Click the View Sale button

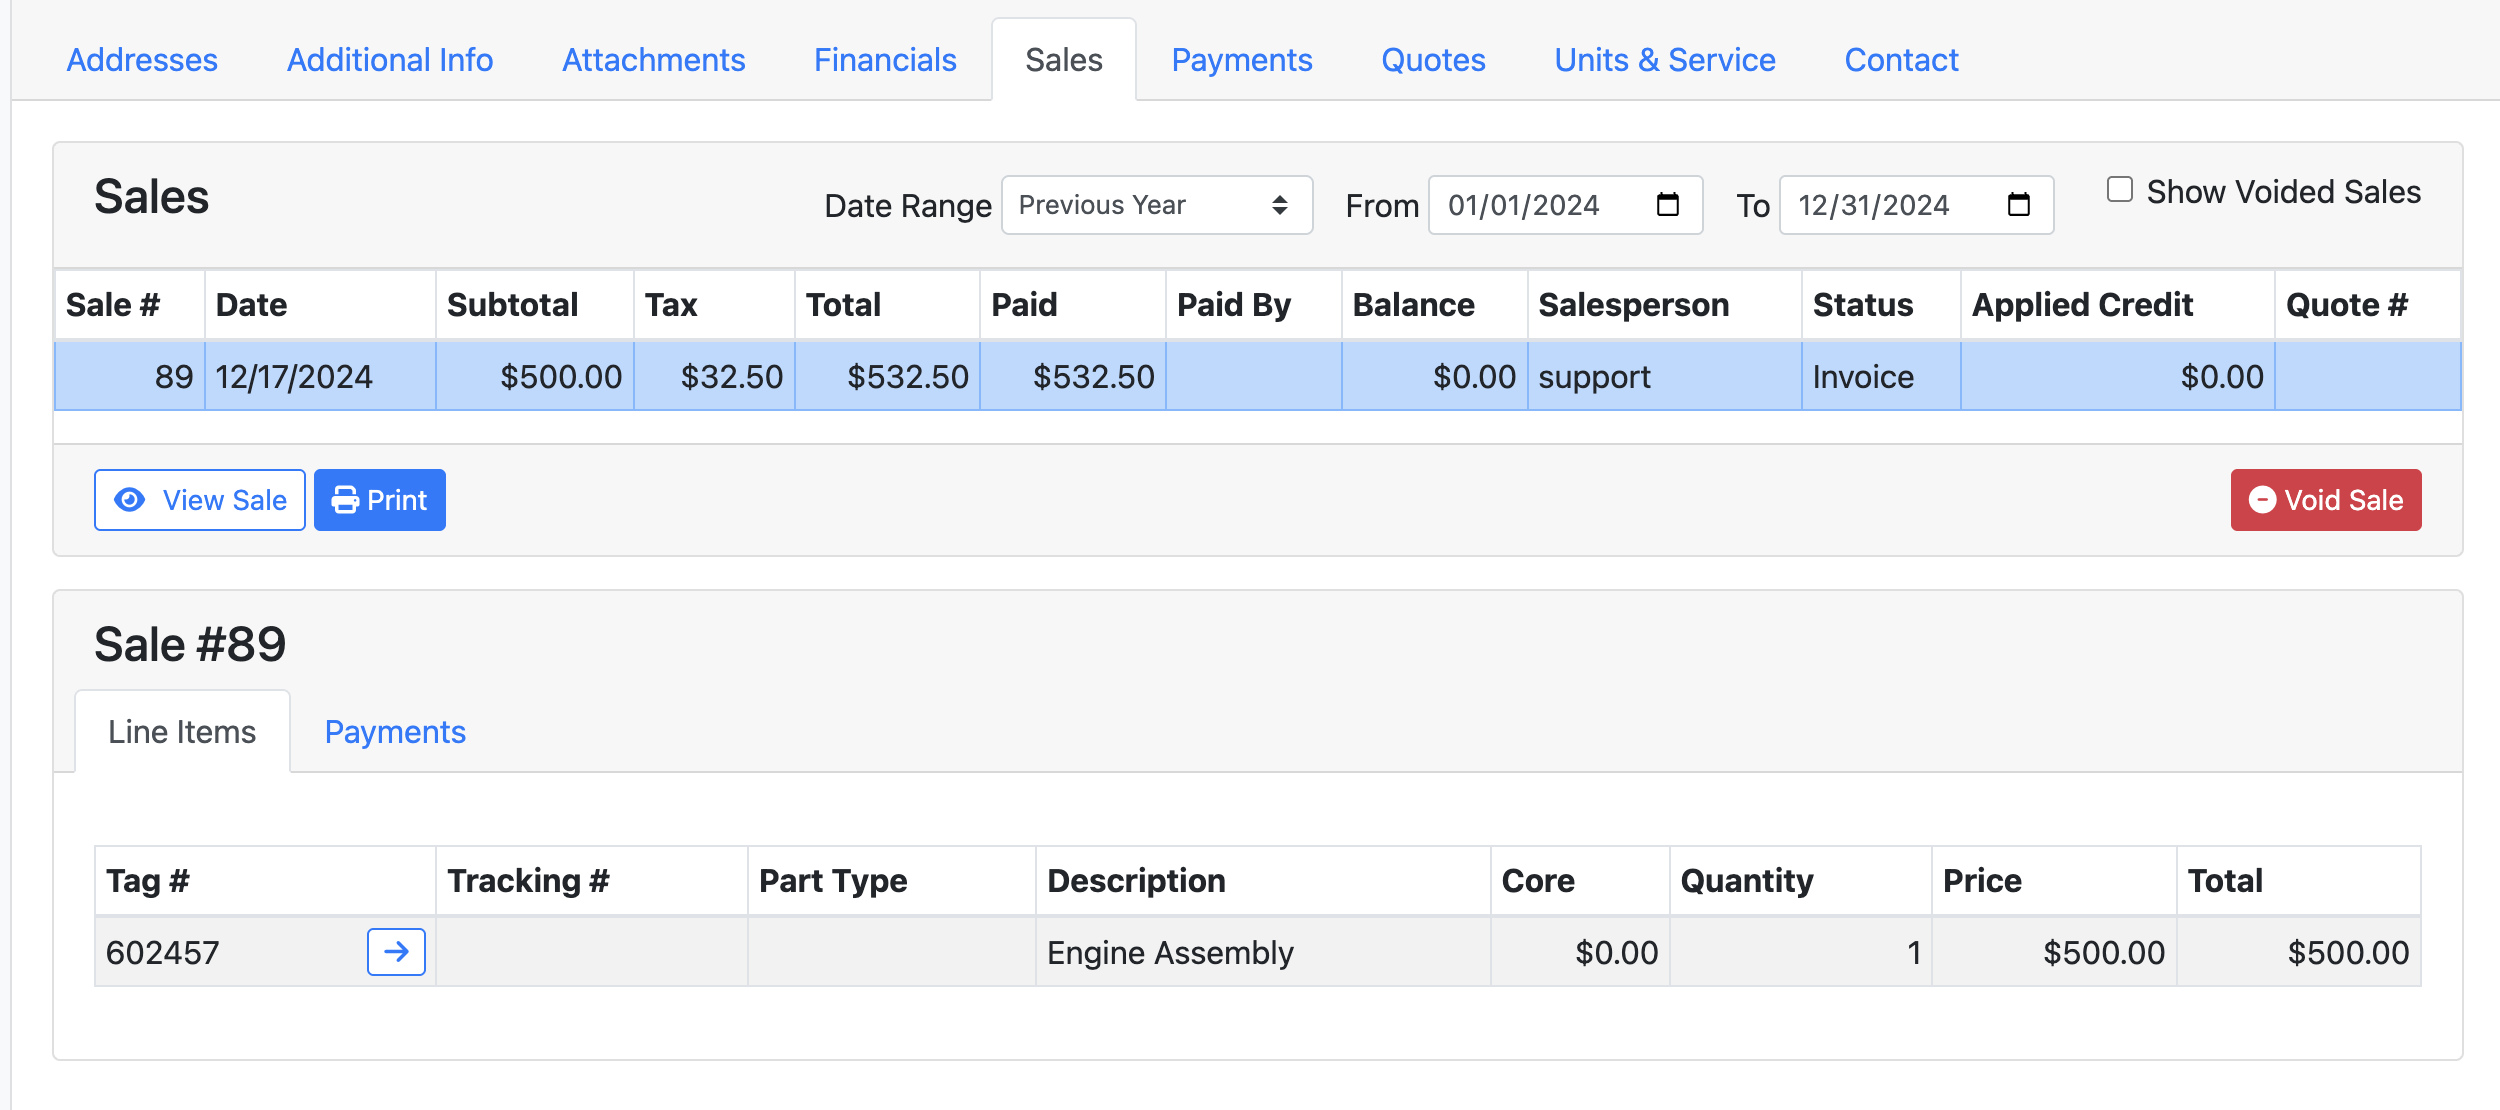[199, 500]
